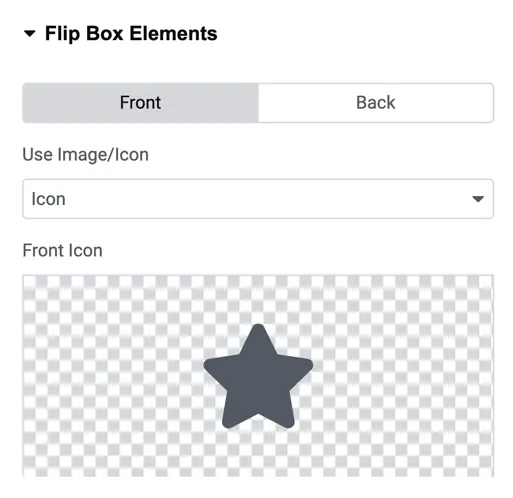
Task: Toggle the black triangle beside Flip Box Elements
Action: (30, 33)
